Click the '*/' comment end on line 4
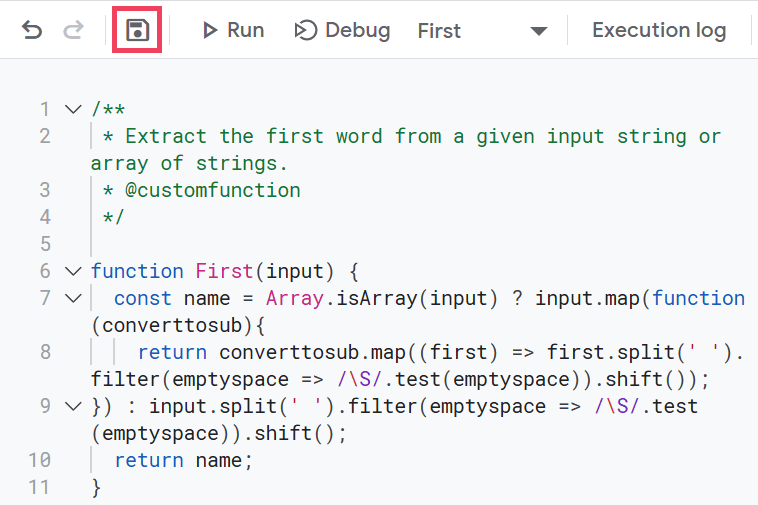The width and height of the screenshot is (758, 505). pos(114,217)
